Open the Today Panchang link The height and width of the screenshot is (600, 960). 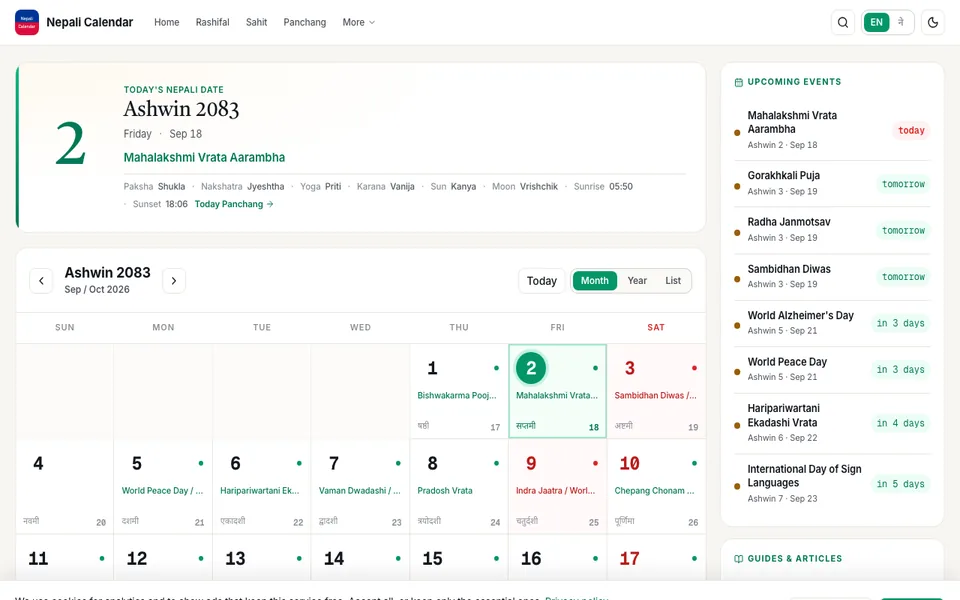pyautogui.click(x=234, y=204)
